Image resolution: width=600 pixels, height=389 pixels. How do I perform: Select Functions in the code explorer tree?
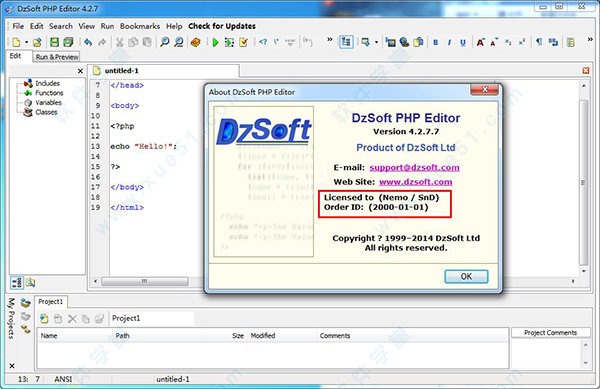point(49,93)
